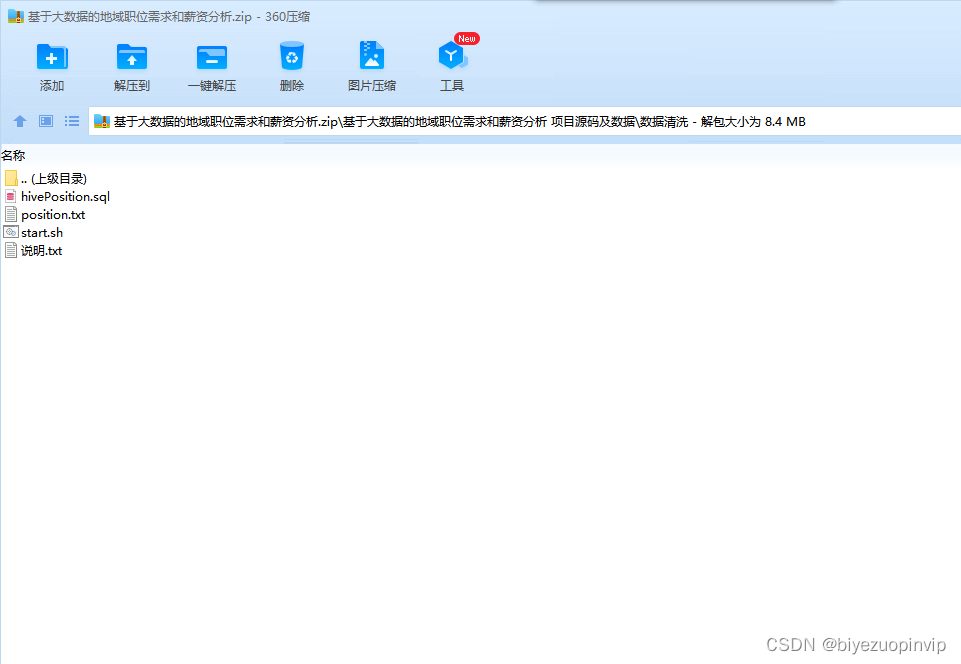Click the 360压缩 app icon in title bar
961x664 pixels.
15,17
